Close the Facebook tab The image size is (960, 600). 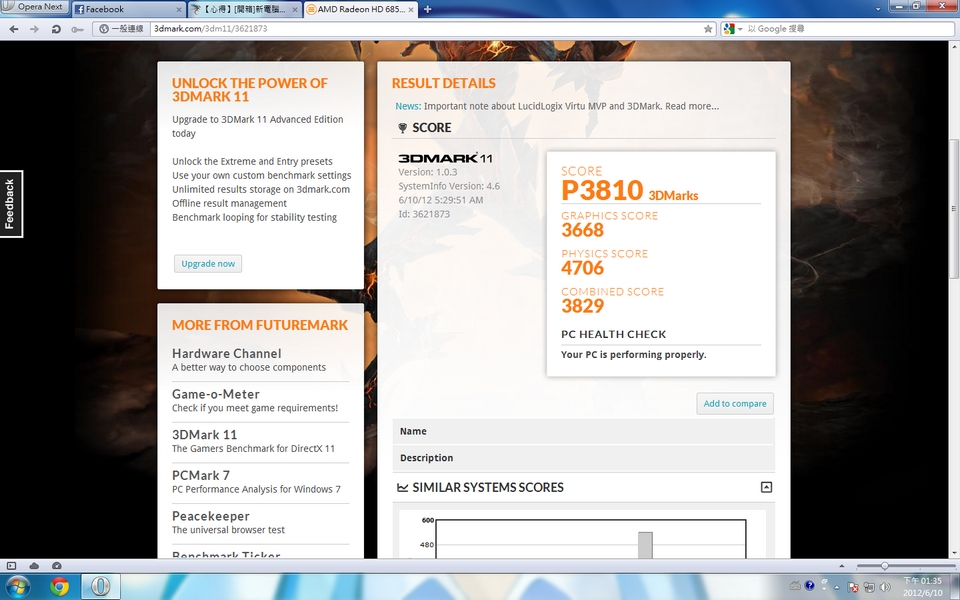click(x=179, y=10)
